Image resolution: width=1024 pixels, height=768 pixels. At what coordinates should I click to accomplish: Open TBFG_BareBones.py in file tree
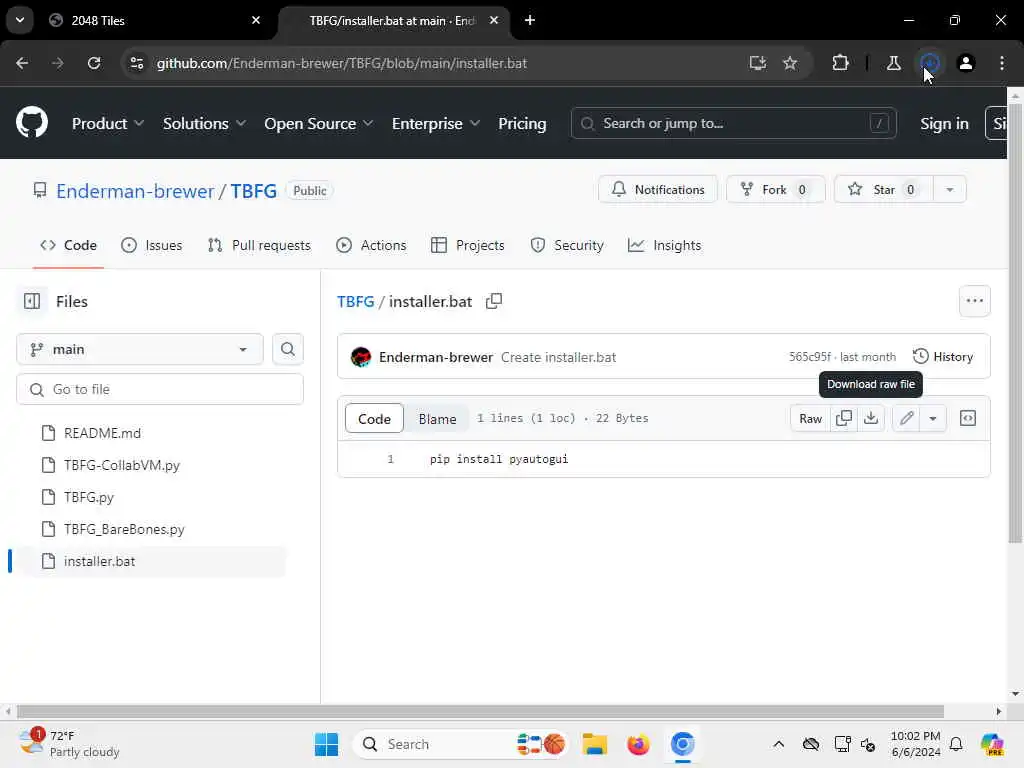pos(124,529)
